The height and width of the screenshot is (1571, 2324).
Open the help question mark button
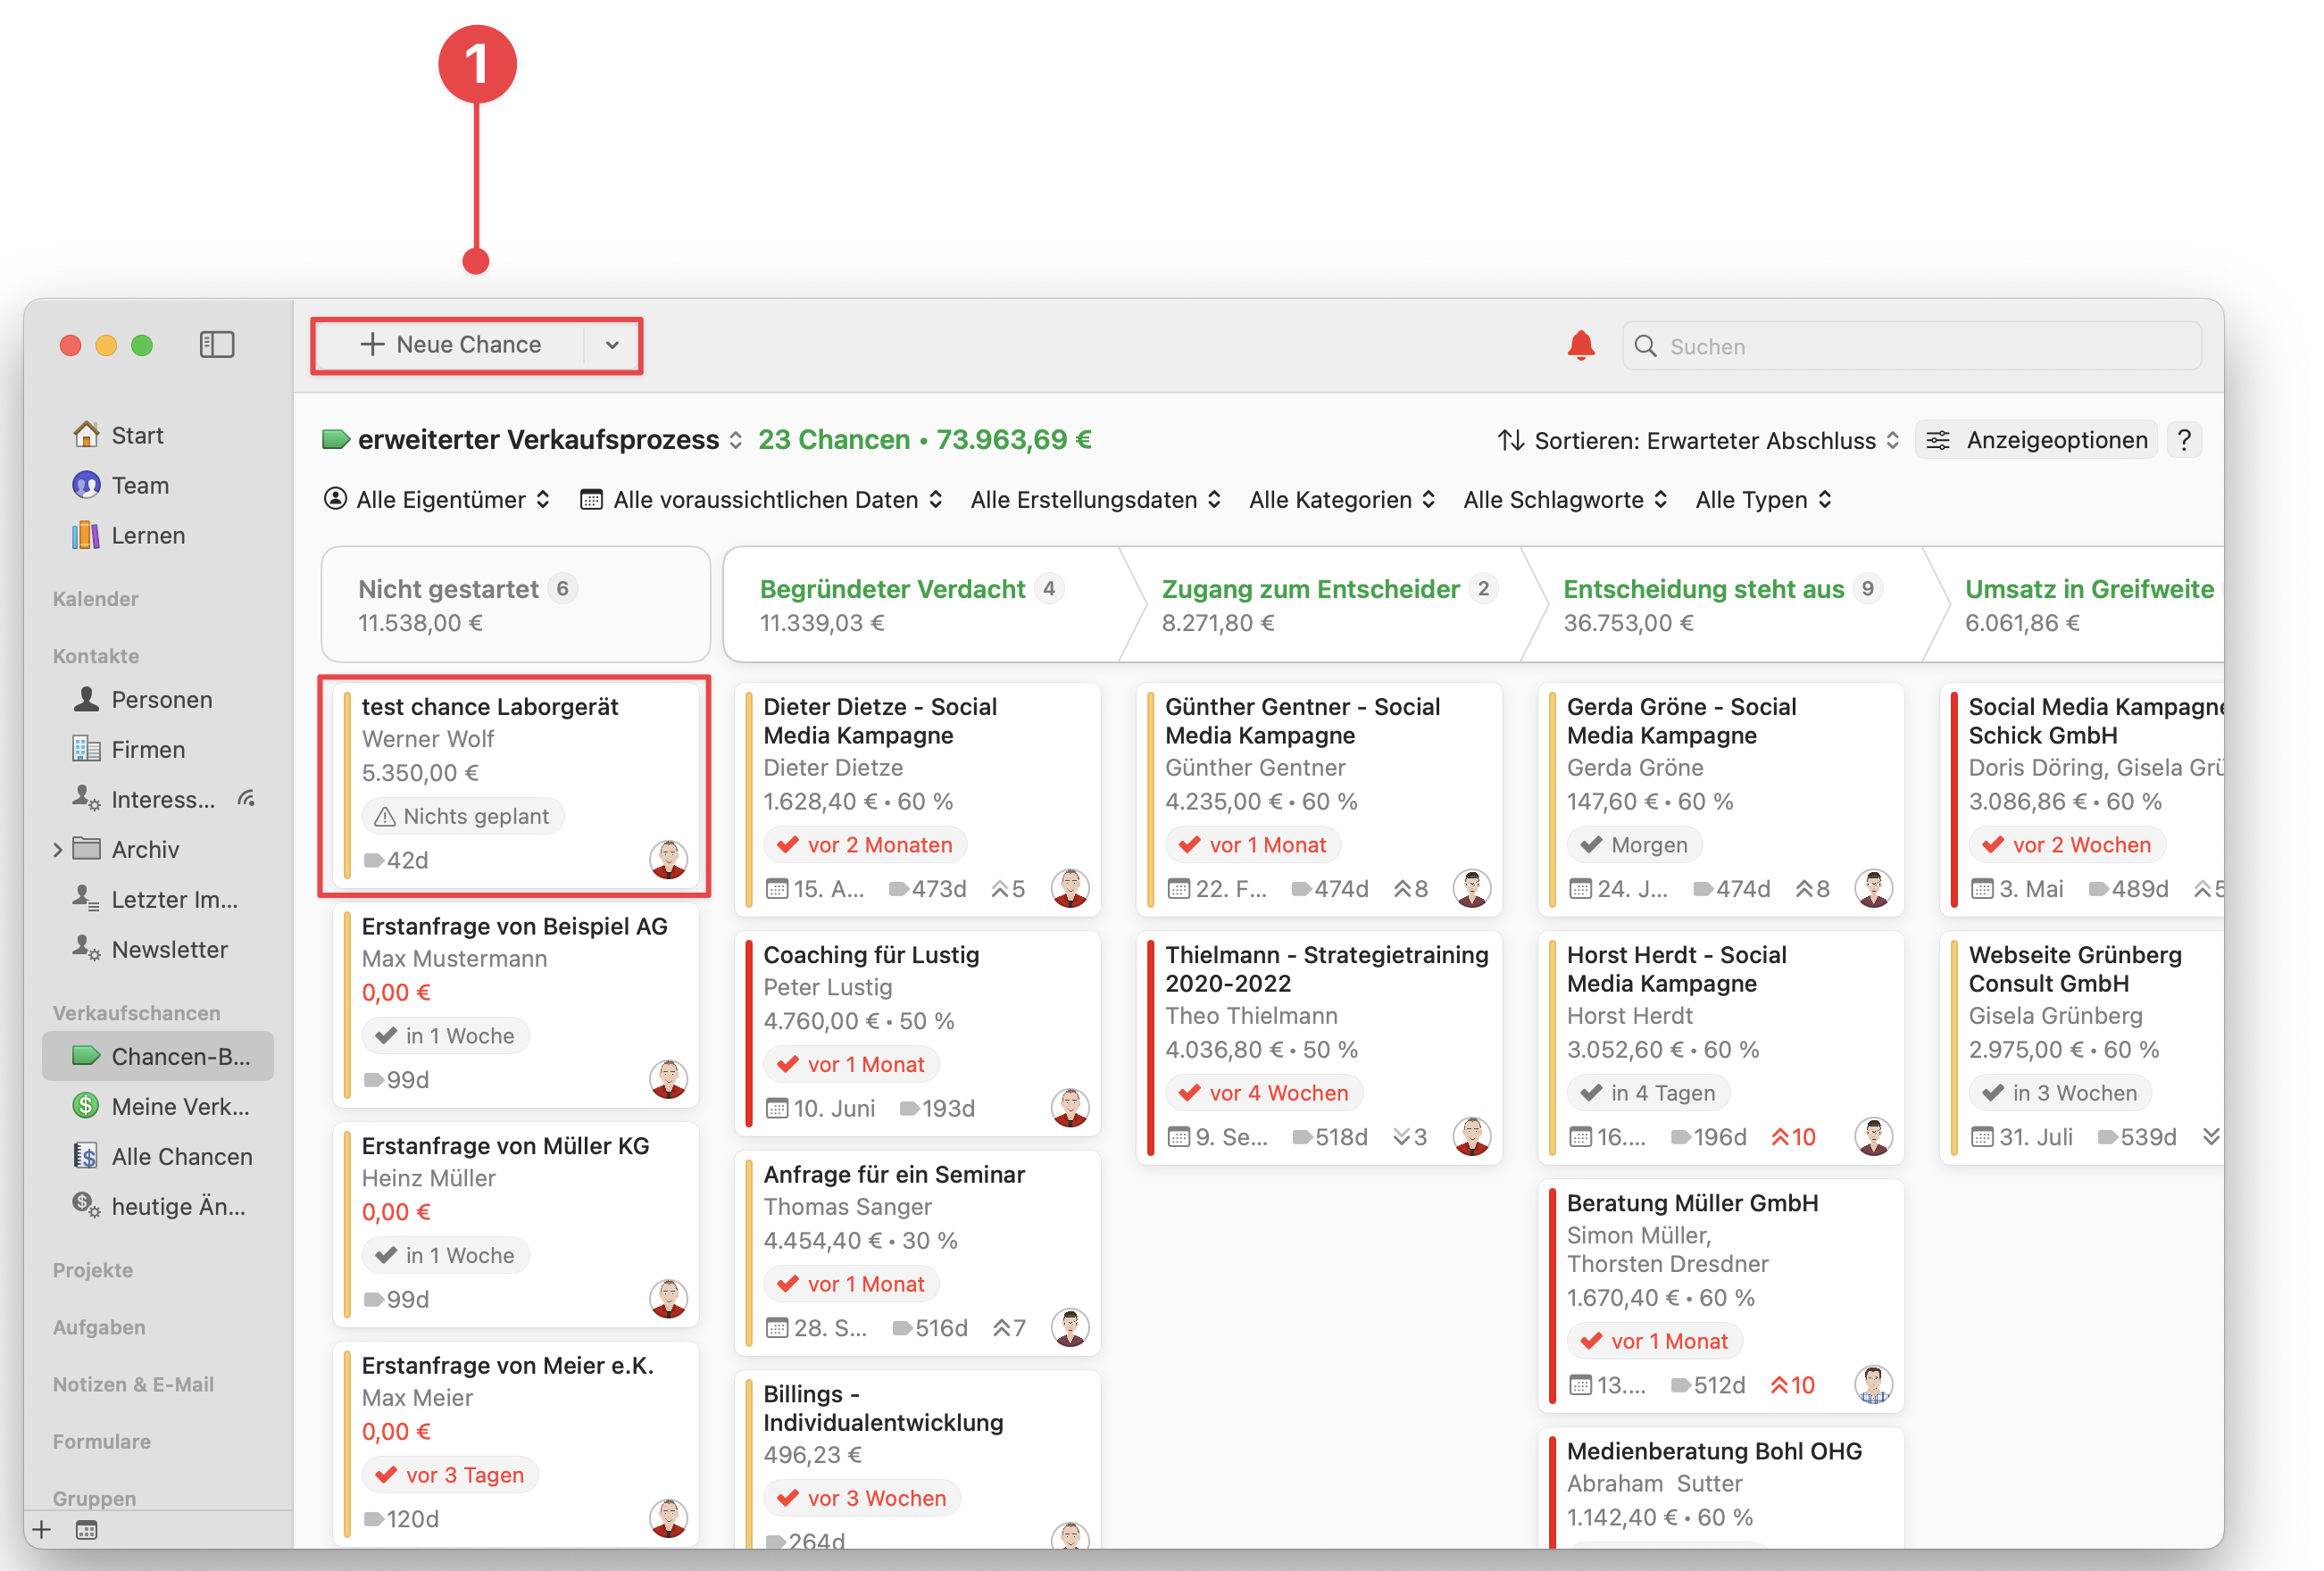coord(2184,440)
